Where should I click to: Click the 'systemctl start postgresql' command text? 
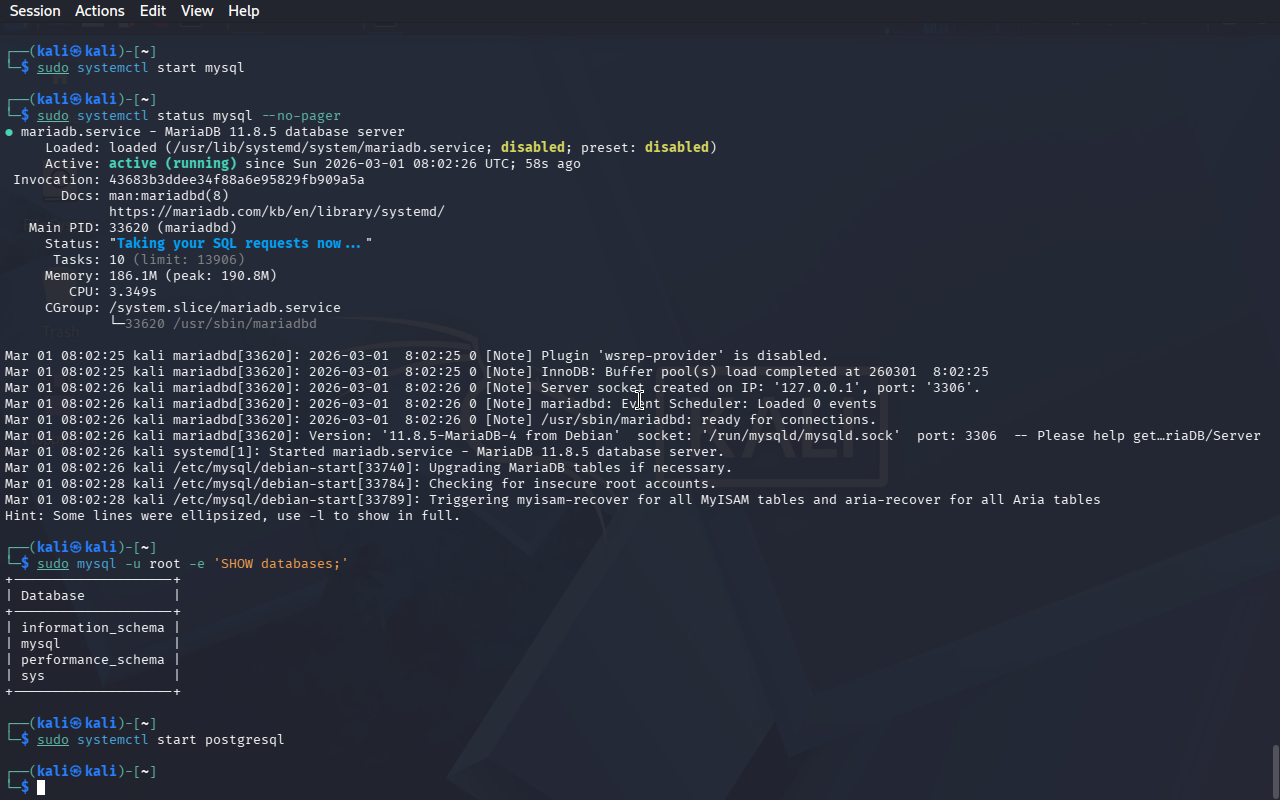tap(180, 740)
